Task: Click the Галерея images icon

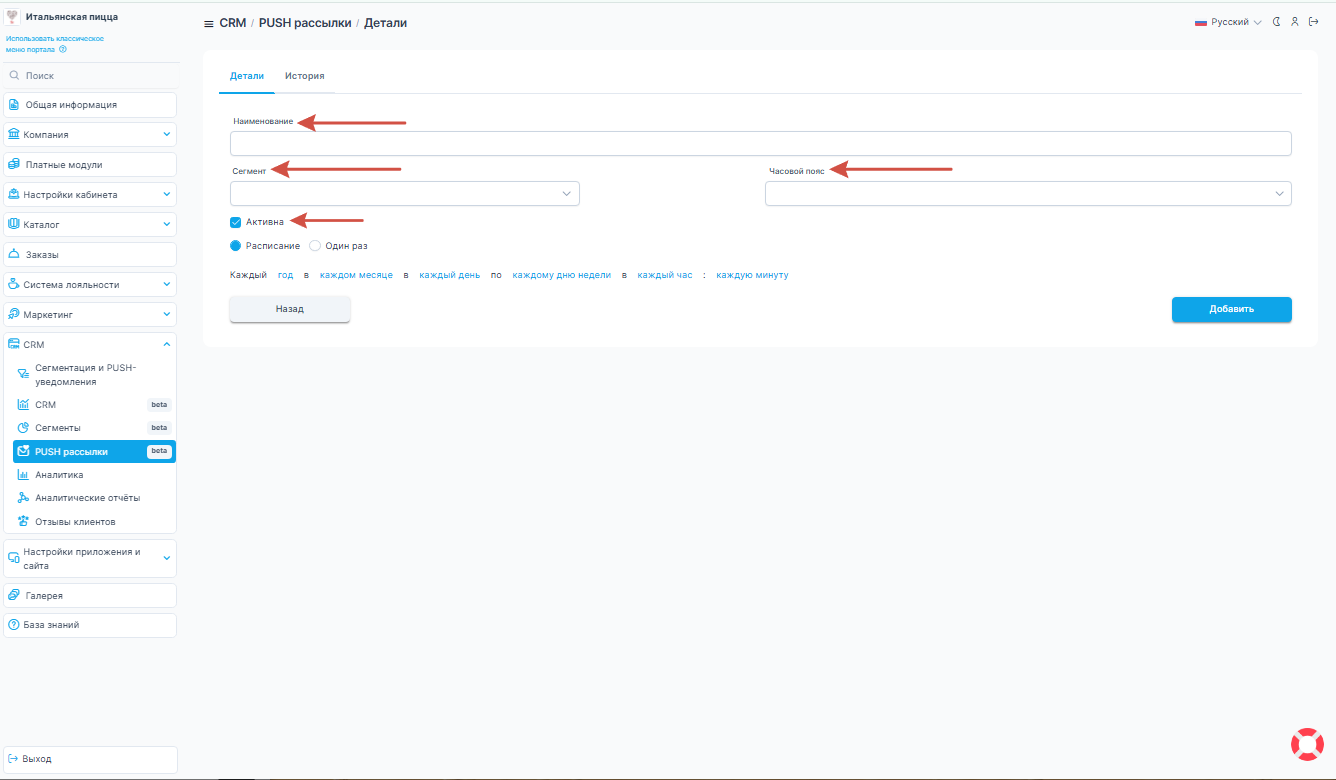Action: pos(14,596)
